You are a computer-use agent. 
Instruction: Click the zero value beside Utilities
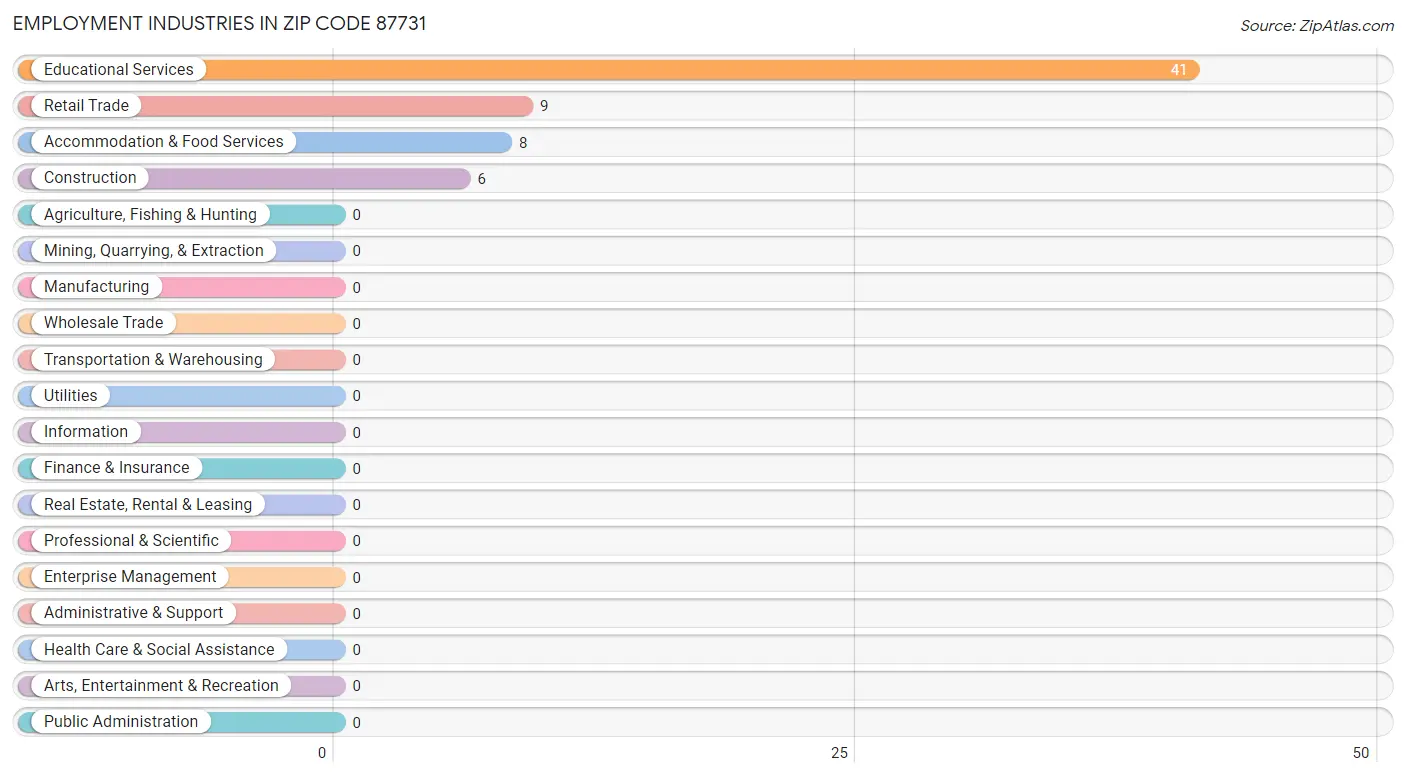(356, 396)
